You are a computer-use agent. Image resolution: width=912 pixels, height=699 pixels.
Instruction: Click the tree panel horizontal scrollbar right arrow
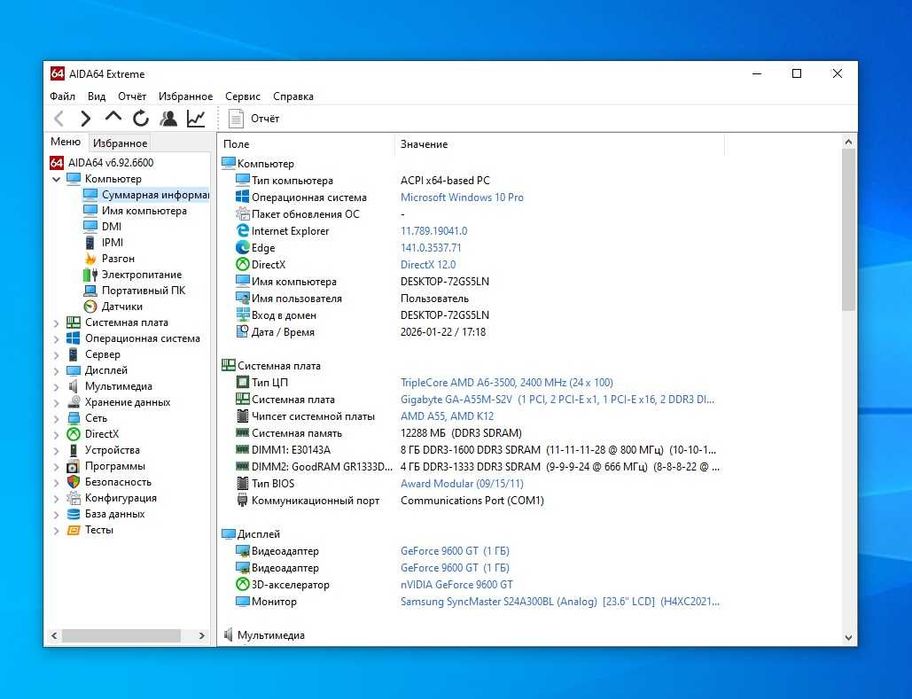[x=202, y=636]
